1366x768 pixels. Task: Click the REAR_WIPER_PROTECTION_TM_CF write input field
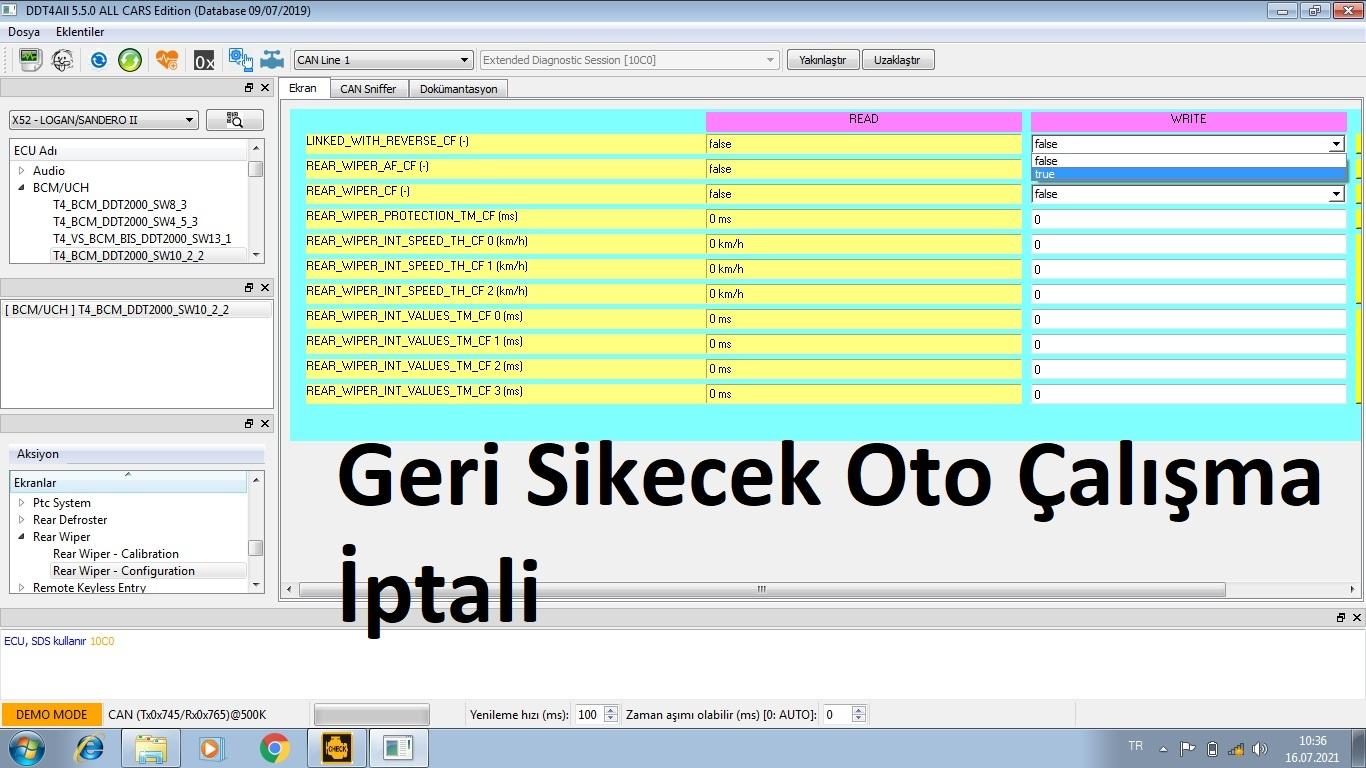point(1188,219)
